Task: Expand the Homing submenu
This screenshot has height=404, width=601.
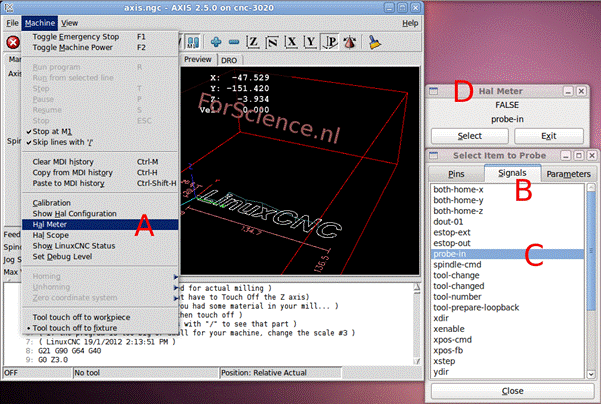Action: [x=100, y=276]
